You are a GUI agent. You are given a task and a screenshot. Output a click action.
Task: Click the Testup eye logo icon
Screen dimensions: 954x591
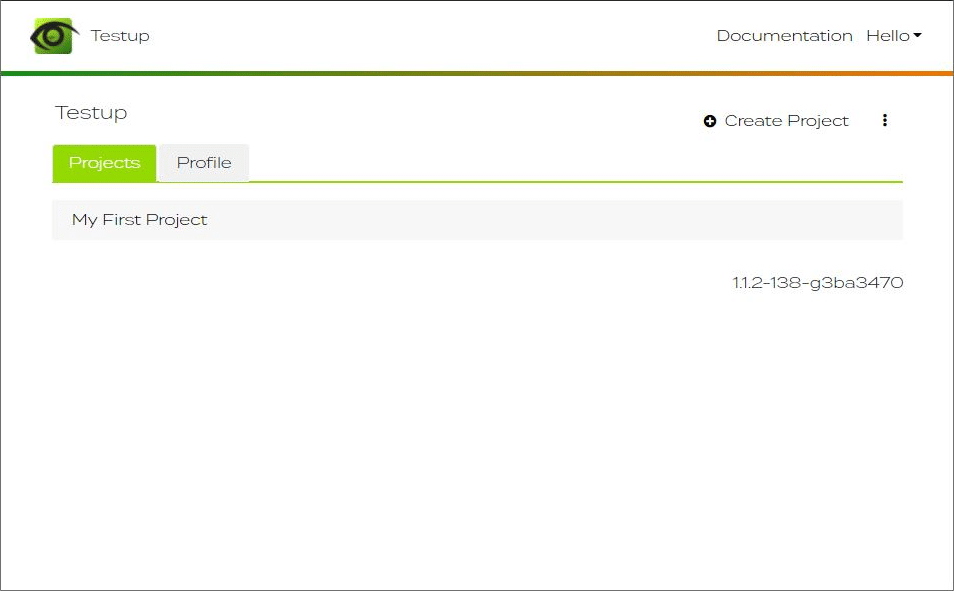point(54,36)
